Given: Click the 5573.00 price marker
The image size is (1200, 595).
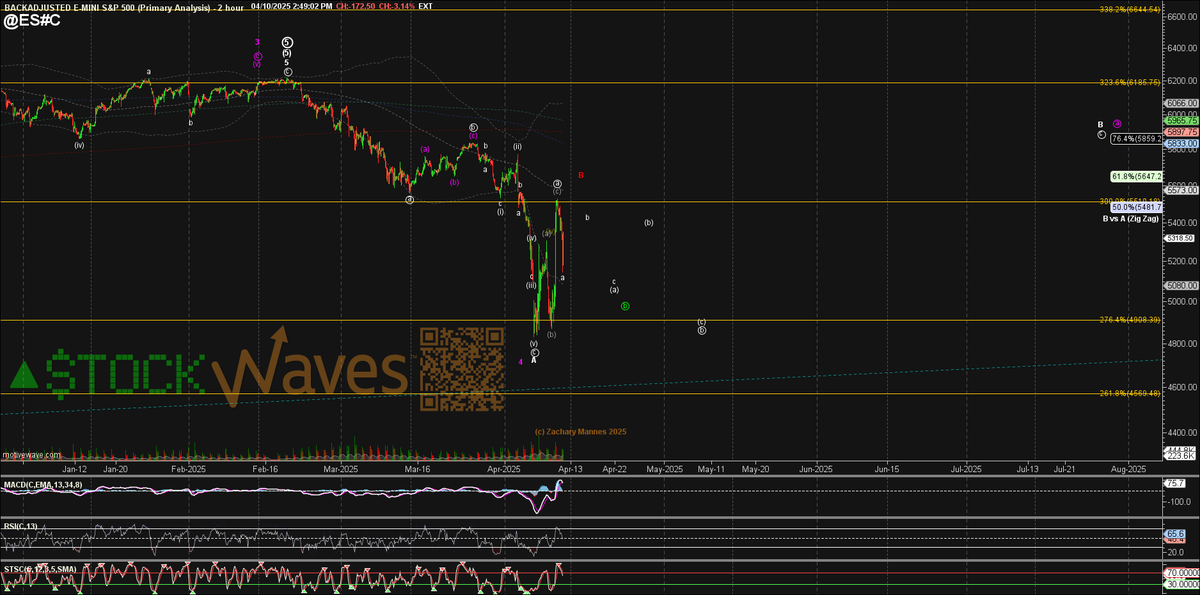Looking at the screenshot, I should pyautogui.click(x=1182, y=189).
